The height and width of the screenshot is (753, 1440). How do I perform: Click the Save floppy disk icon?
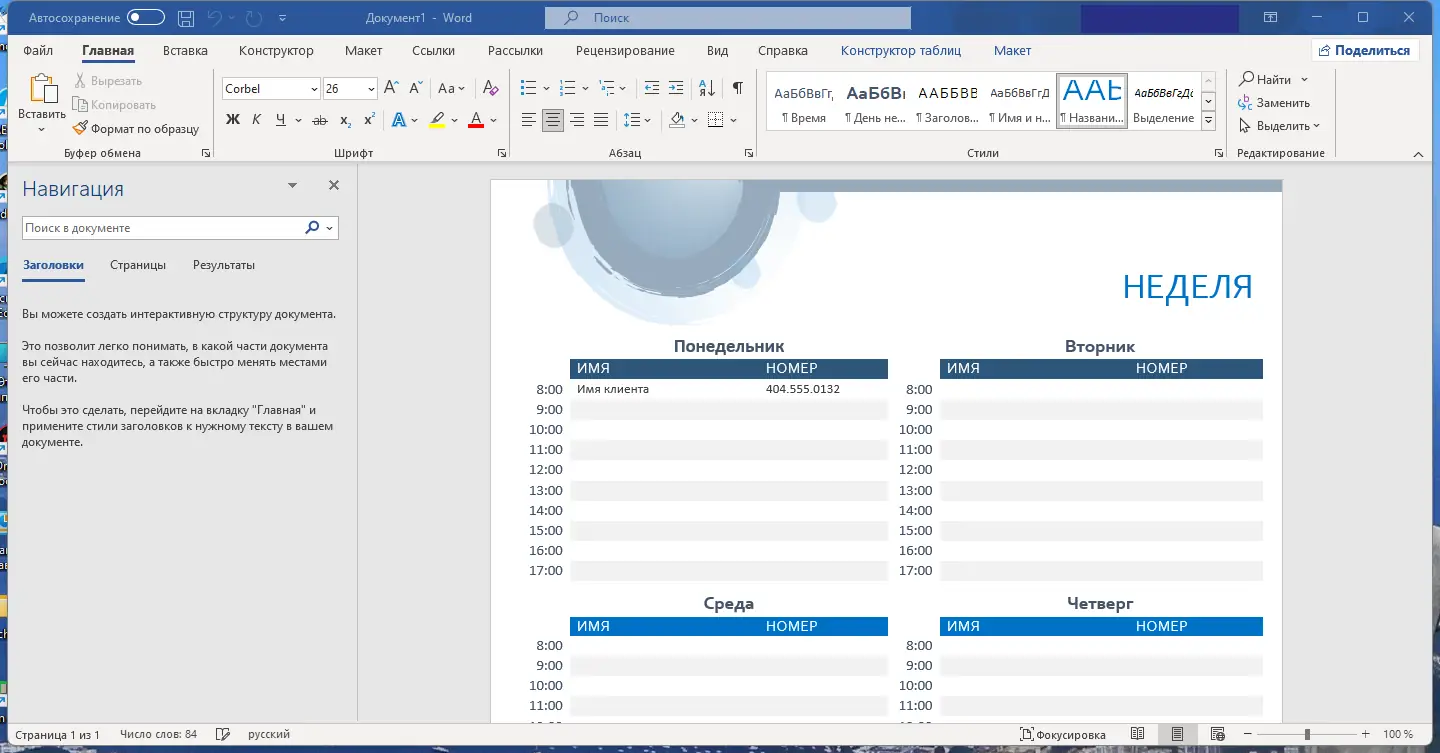pyautogui.click(x=186, y=18)
